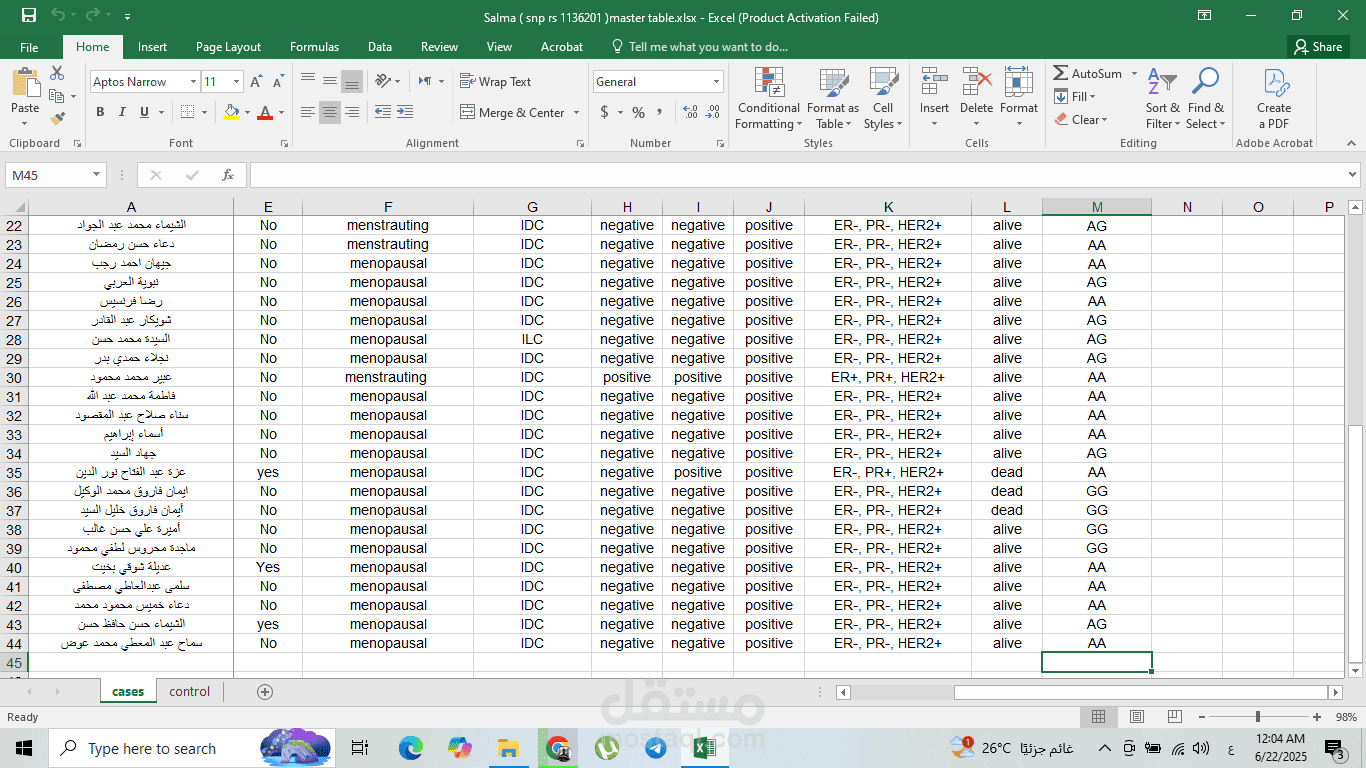Viewport: 1366px width, 768px height.
Task: Apply accounting dollar format
Action: click(604, 112)
